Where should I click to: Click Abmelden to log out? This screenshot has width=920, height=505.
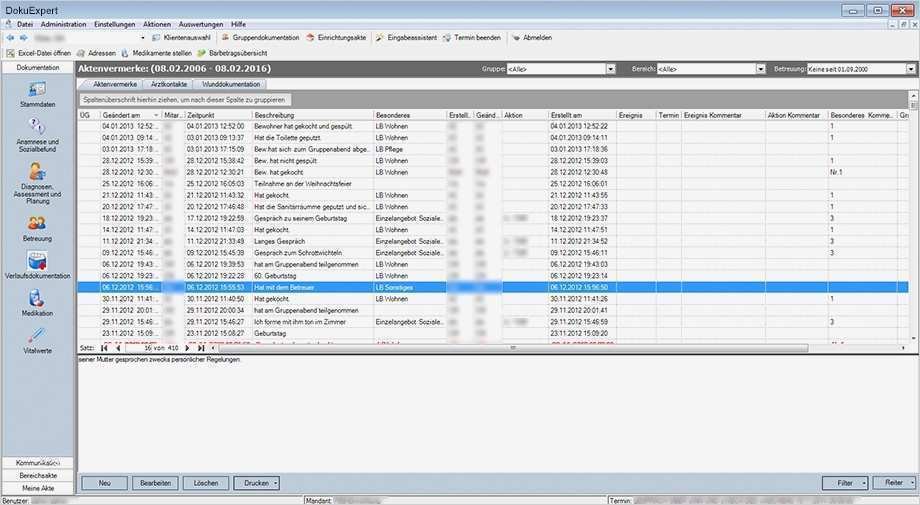[532, 38]
